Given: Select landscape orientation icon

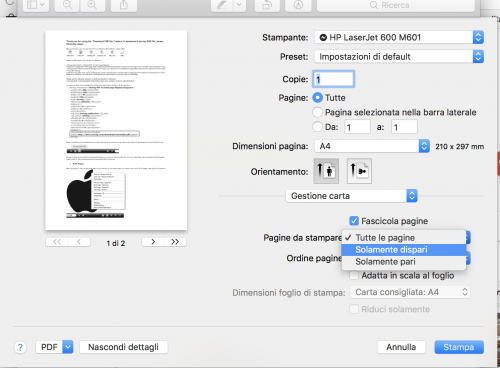Looking at the screenshot, I should pos(359,171).
